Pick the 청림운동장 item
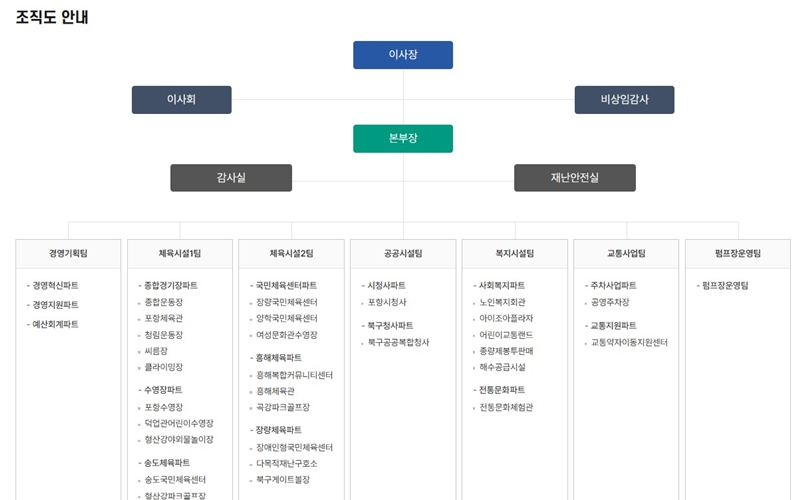This screenshot has width=800, height=500. coord(163,335)
